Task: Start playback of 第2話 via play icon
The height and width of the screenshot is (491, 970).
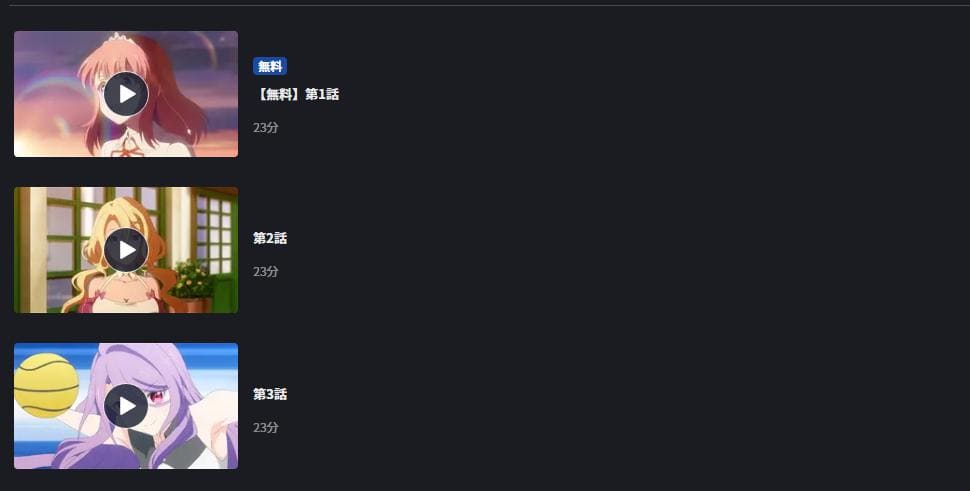Action: coord(126,250)
